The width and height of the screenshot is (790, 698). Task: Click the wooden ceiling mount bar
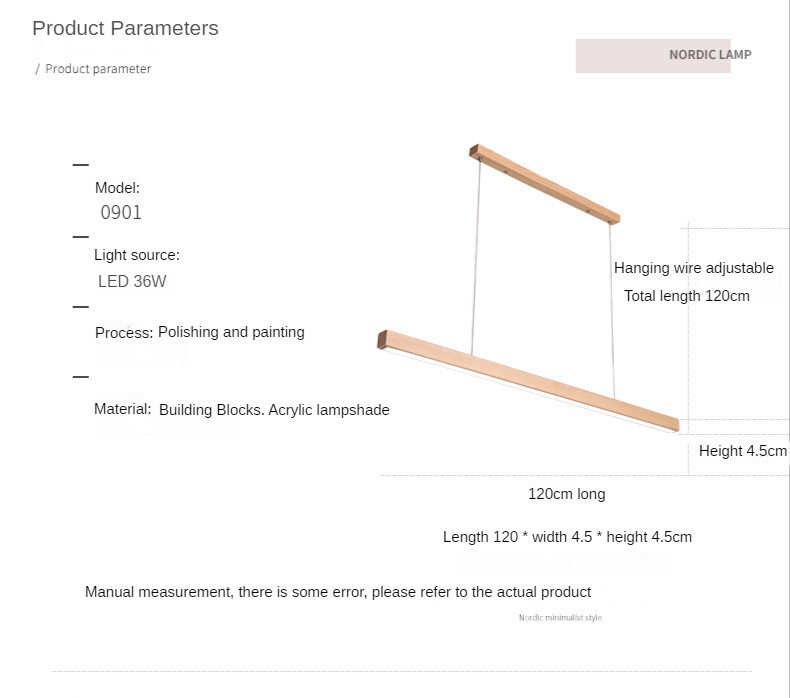tap(545, 183)
